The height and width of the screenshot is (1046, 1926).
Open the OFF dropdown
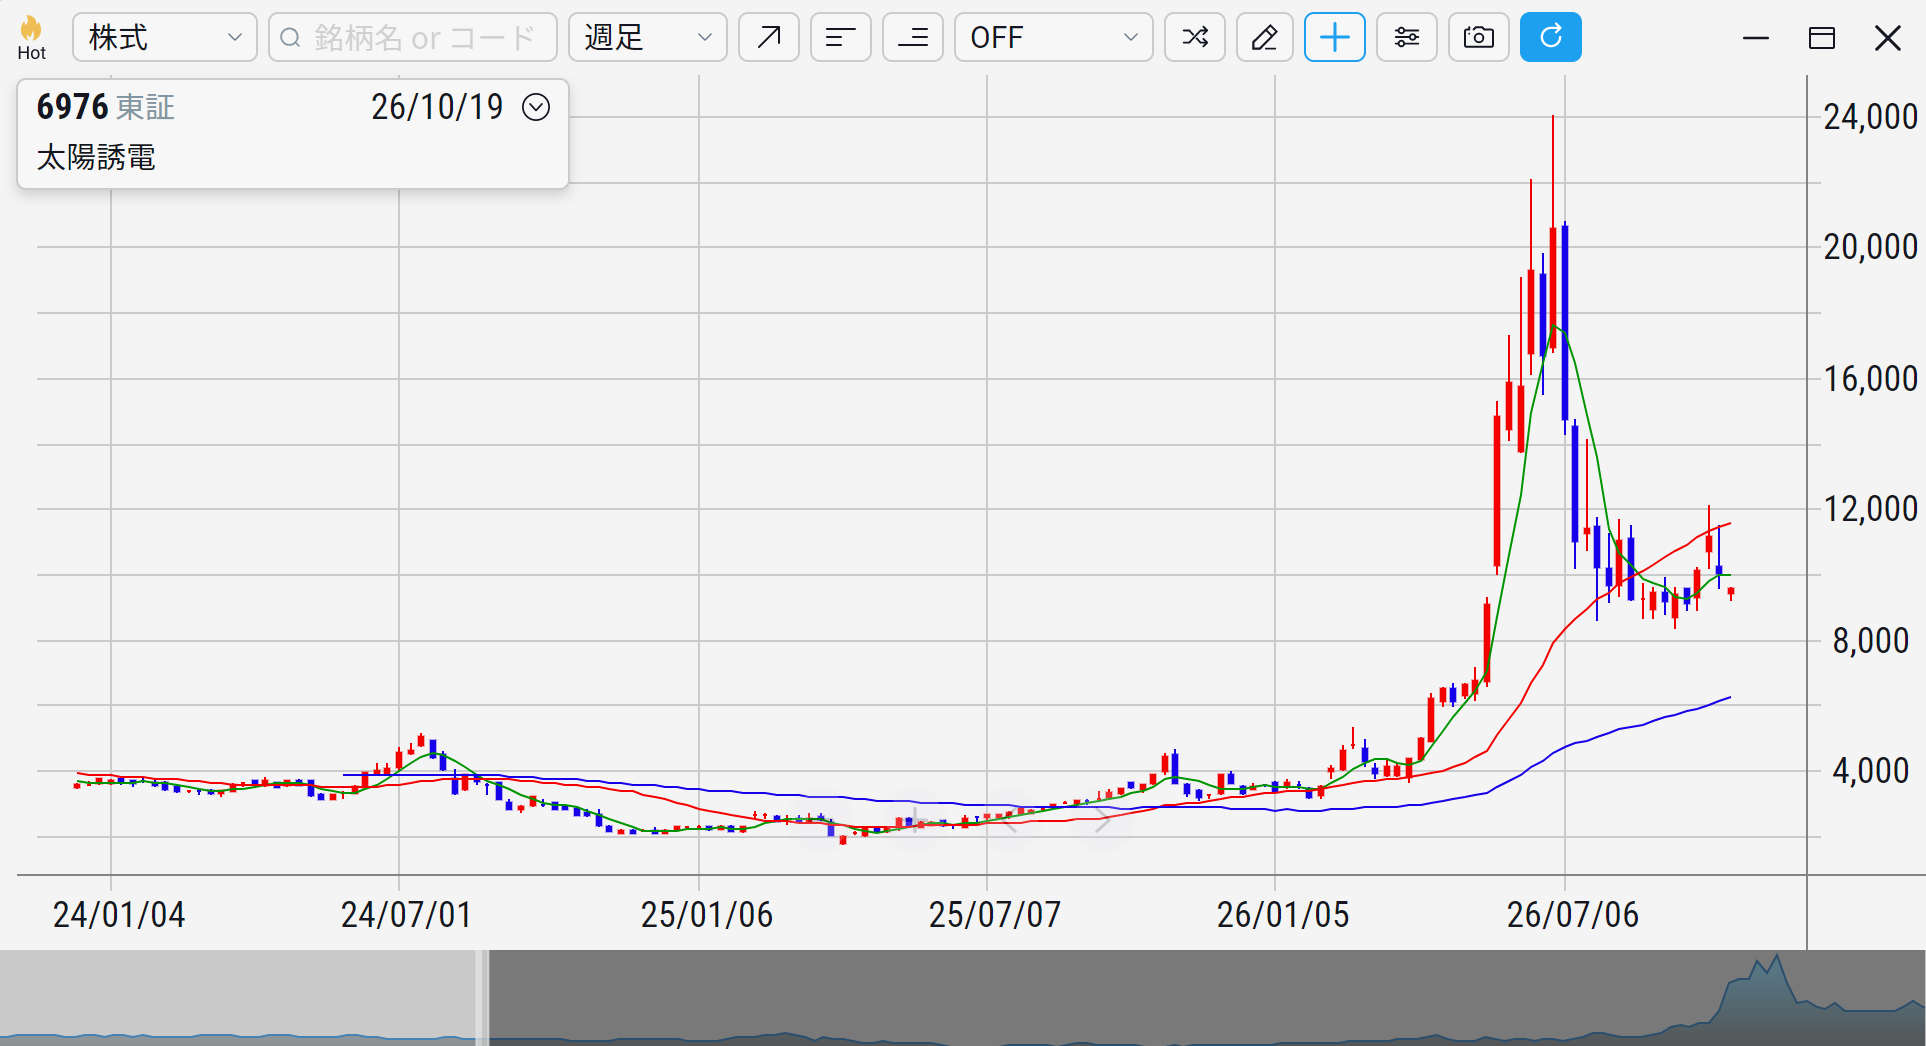1054,38
